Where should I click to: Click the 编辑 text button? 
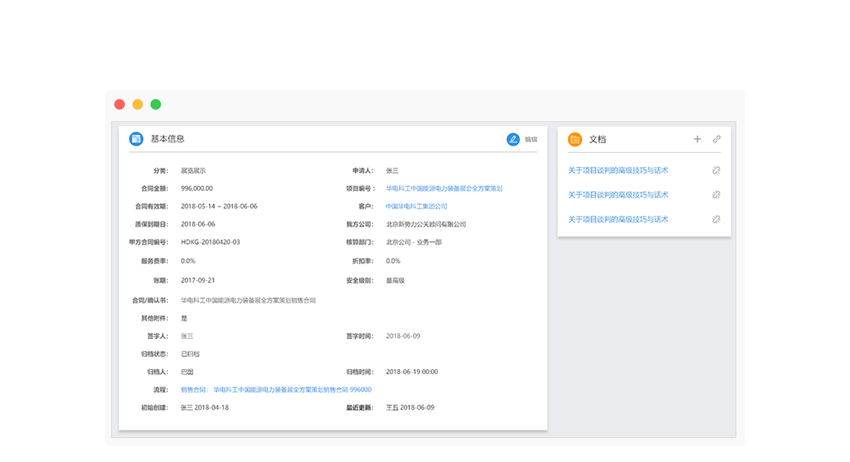point(531,140)
